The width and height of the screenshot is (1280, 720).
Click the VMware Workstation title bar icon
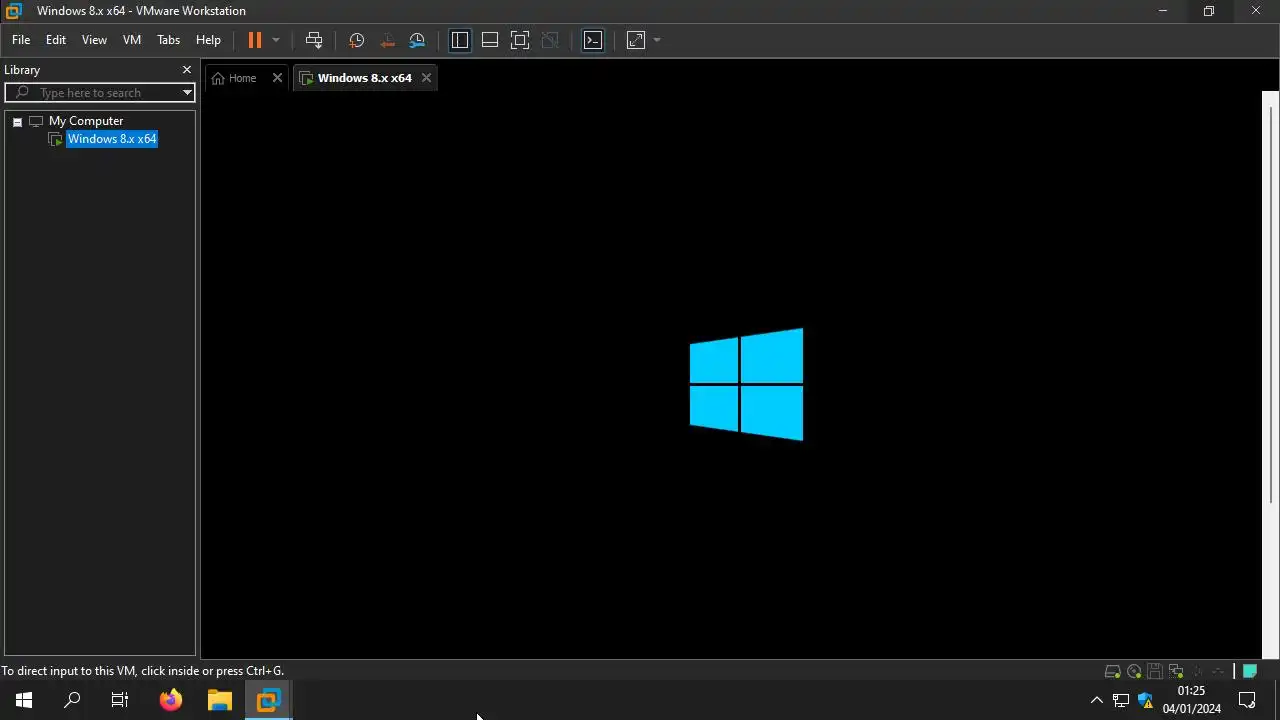pyautogui.click(x=13, y=11)
